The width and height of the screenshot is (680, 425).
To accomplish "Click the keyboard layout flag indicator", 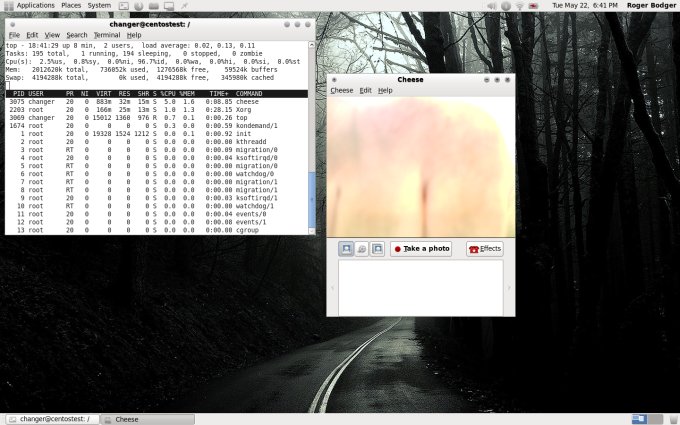I will (533, 5).
